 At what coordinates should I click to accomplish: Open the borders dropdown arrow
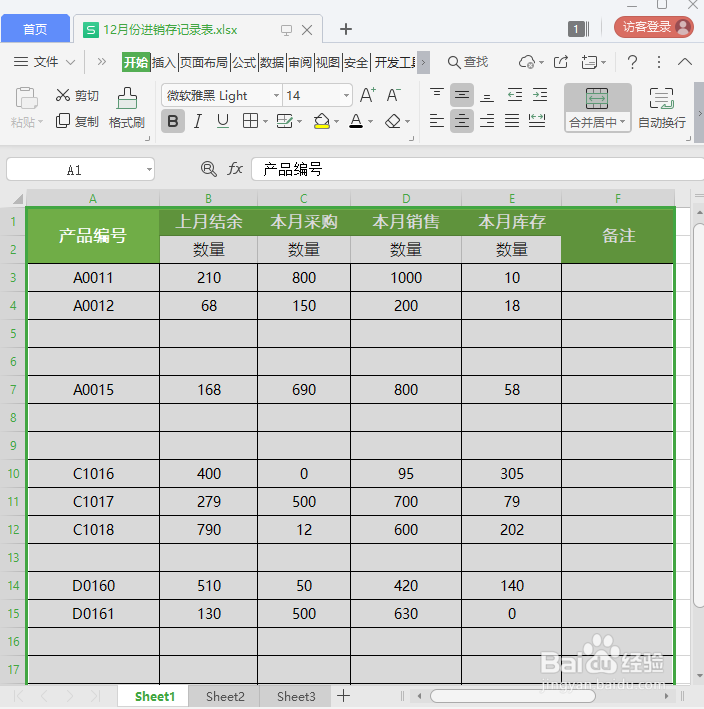tap(265, 121)
